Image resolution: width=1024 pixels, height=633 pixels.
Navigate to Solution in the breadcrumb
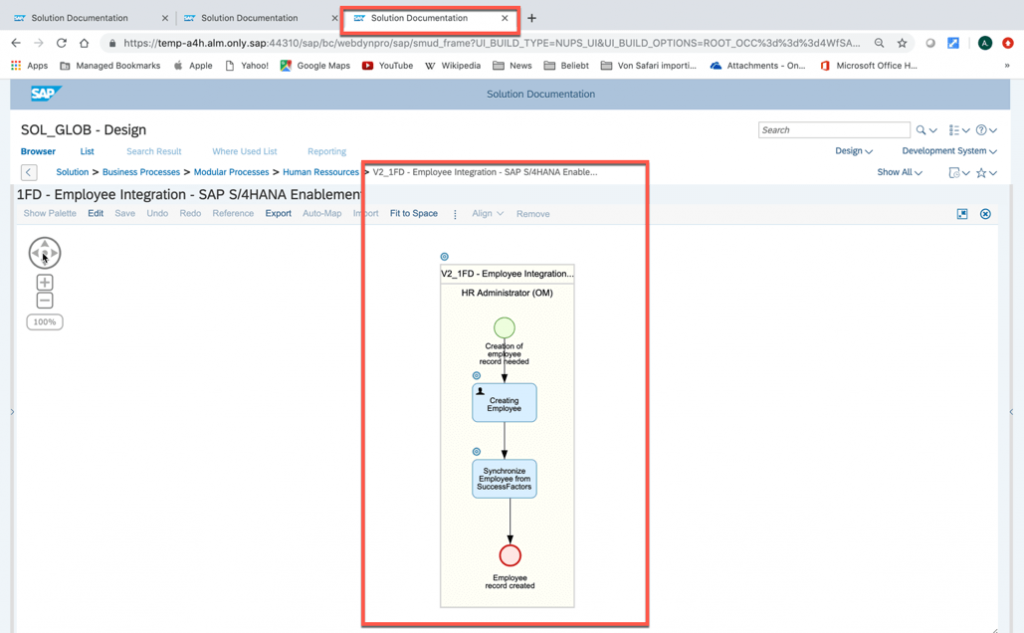(72, 172)
